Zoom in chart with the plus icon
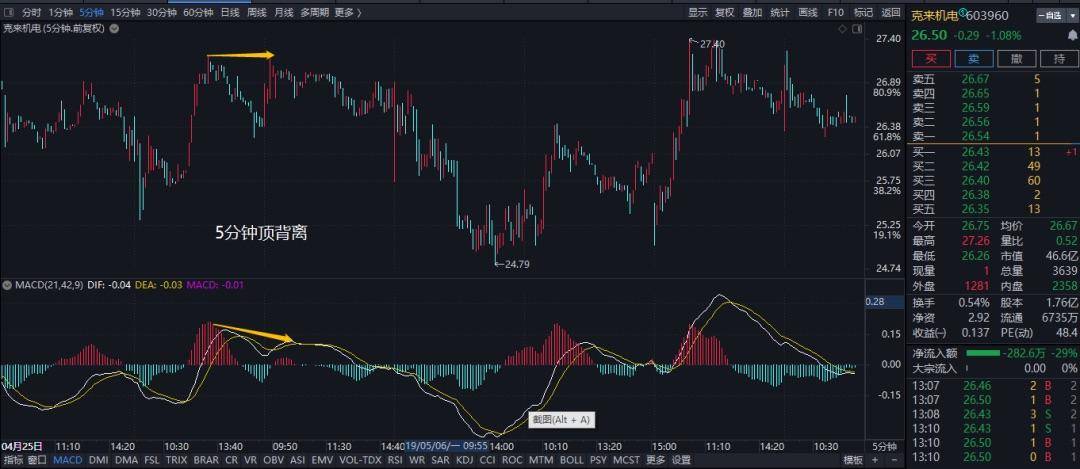This screenshot has width=1080, height=469. pyautogui.click(x=875, y=460)
